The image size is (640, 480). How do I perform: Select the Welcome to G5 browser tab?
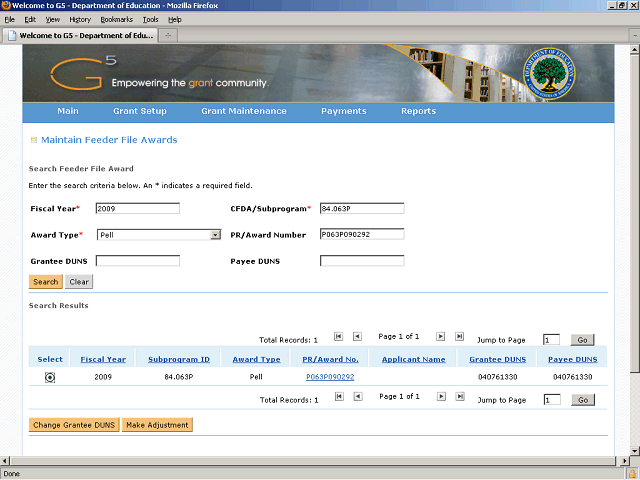(80, 36)
